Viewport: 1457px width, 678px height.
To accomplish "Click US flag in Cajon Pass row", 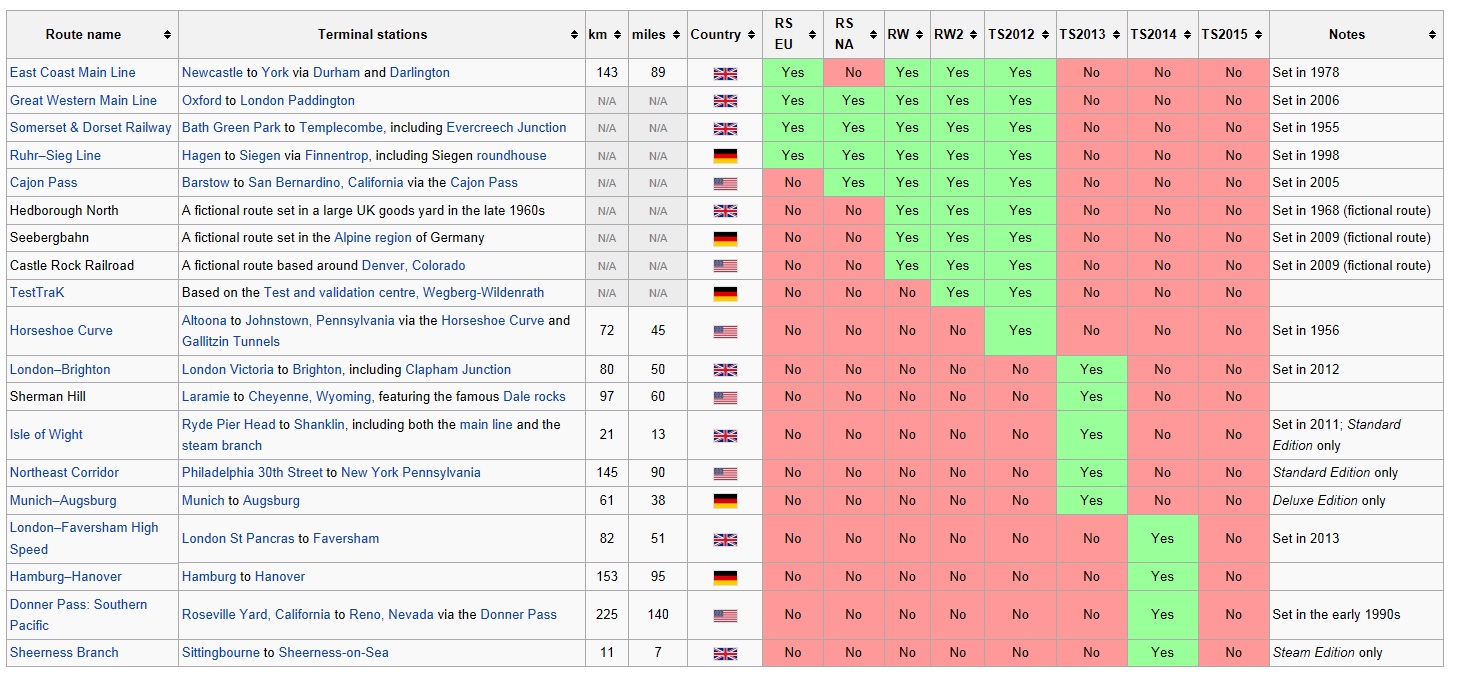I will [725, 184].
